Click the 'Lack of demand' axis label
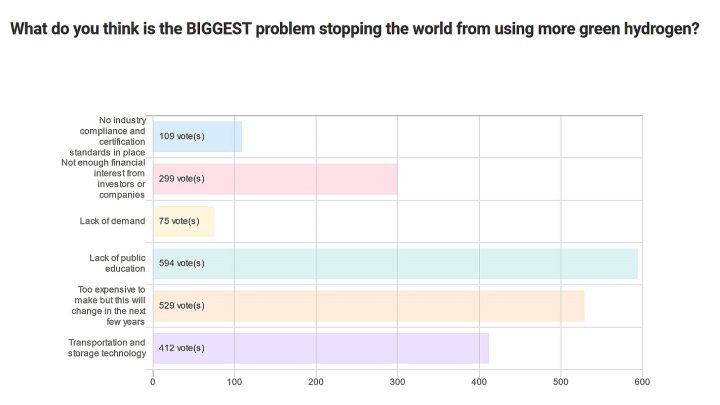Viewport: 720px width, 405px height. pyautogui.click(x=112, y=221)
